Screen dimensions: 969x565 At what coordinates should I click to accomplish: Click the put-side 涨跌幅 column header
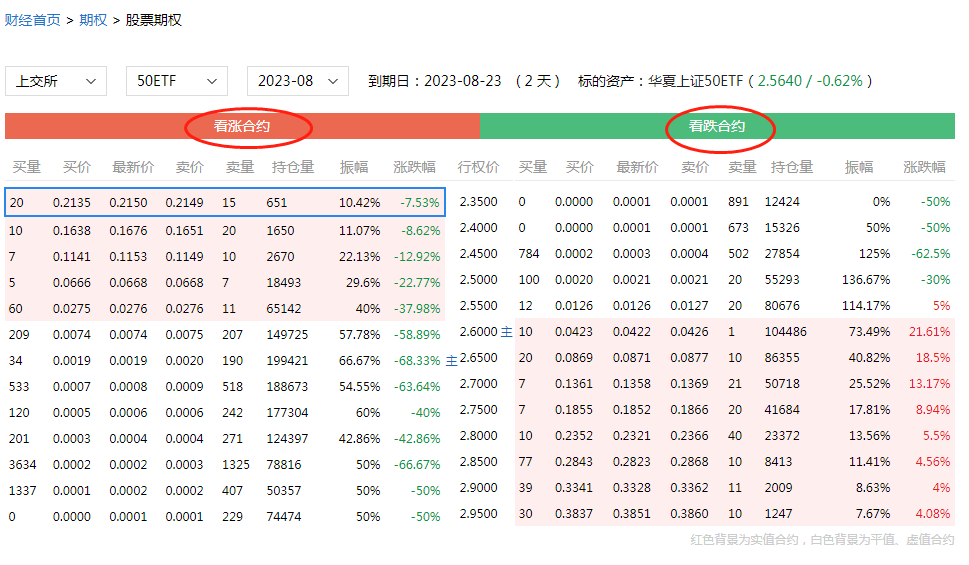pyautogui.click(x=925, y=167)
